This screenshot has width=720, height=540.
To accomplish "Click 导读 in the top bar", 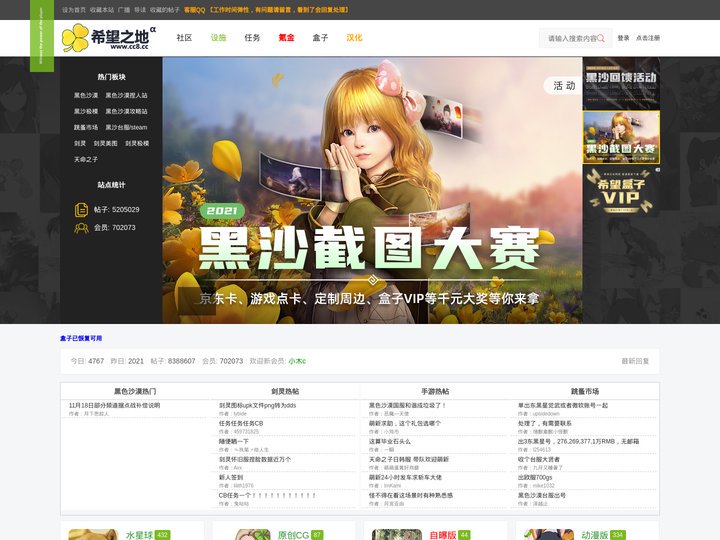I will tap(140, 10).
